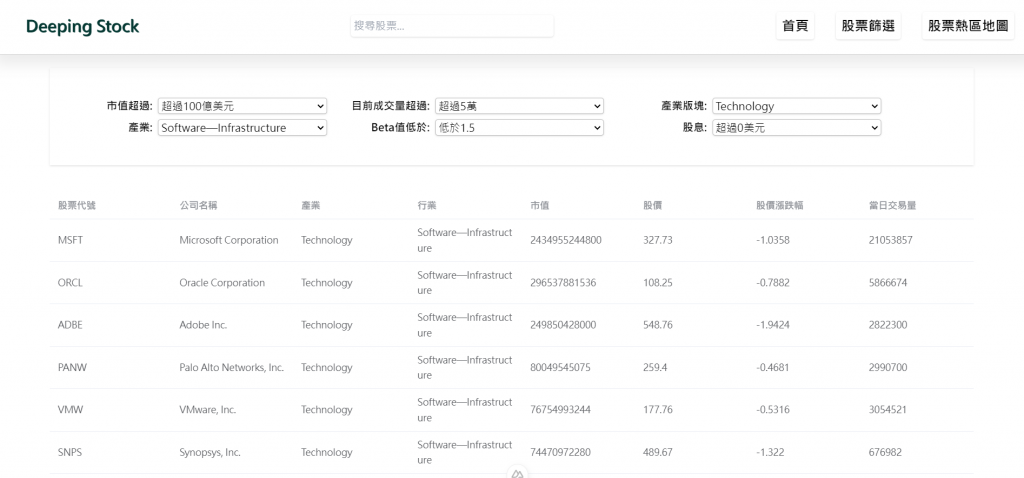Click price change -0.4681
Image resolution: width=1024 pixels, height=478 pixels.
[x=773, y=368]
